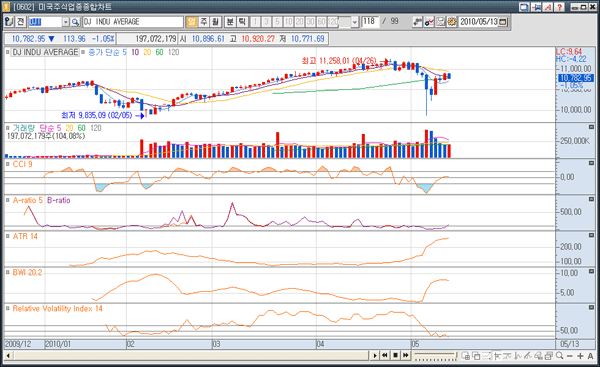
Task: Click the DJ INDU AVERAGE name field
Action: [x=133, y=22]
